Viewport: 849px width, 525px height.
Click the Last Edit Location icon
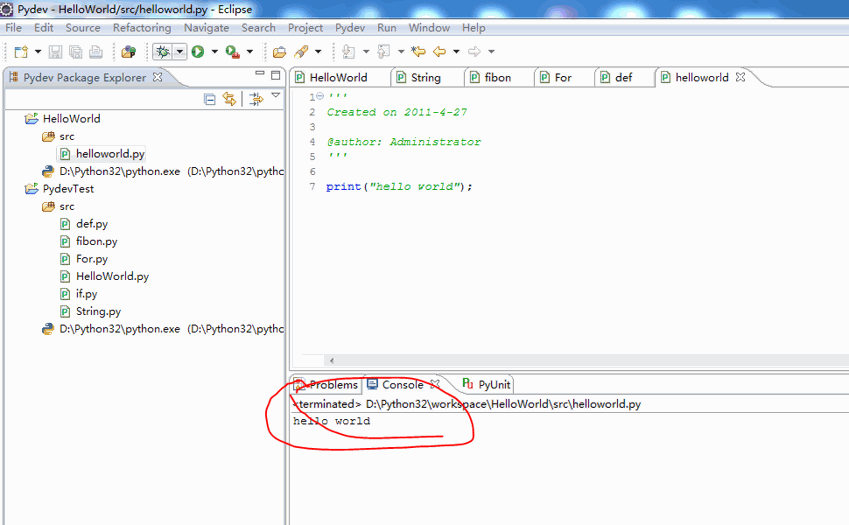(418, 52)
